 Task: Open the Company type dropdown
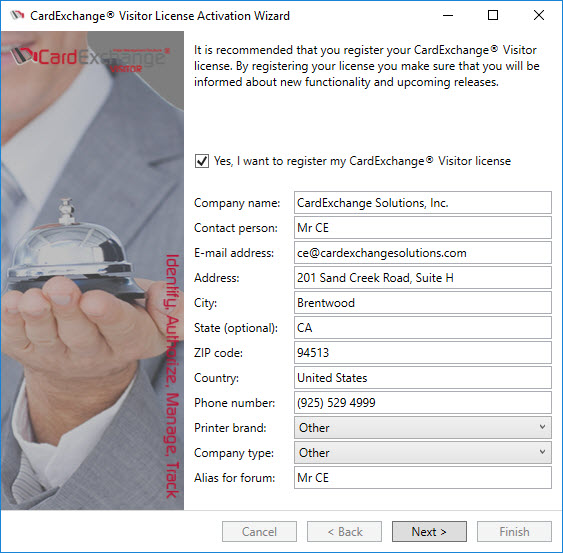(423, 452)
